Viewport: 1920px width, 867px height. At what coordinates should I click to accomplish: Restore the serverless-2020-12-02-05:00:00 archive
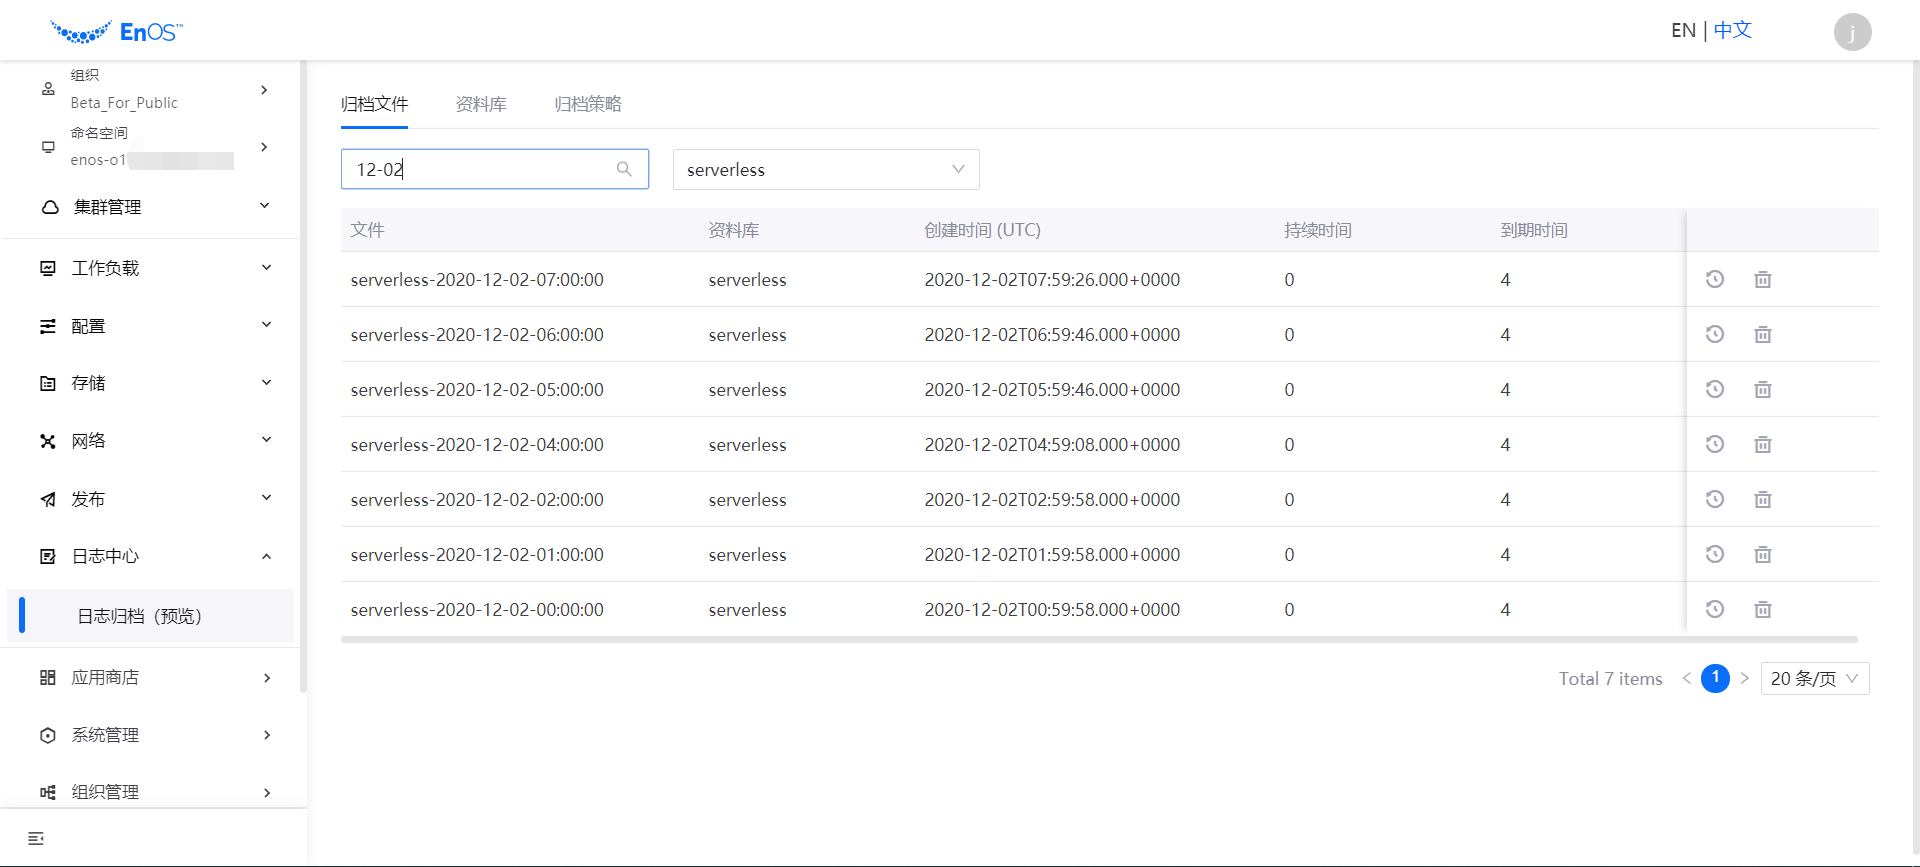pyautogui.click(x=1714, y=389)
